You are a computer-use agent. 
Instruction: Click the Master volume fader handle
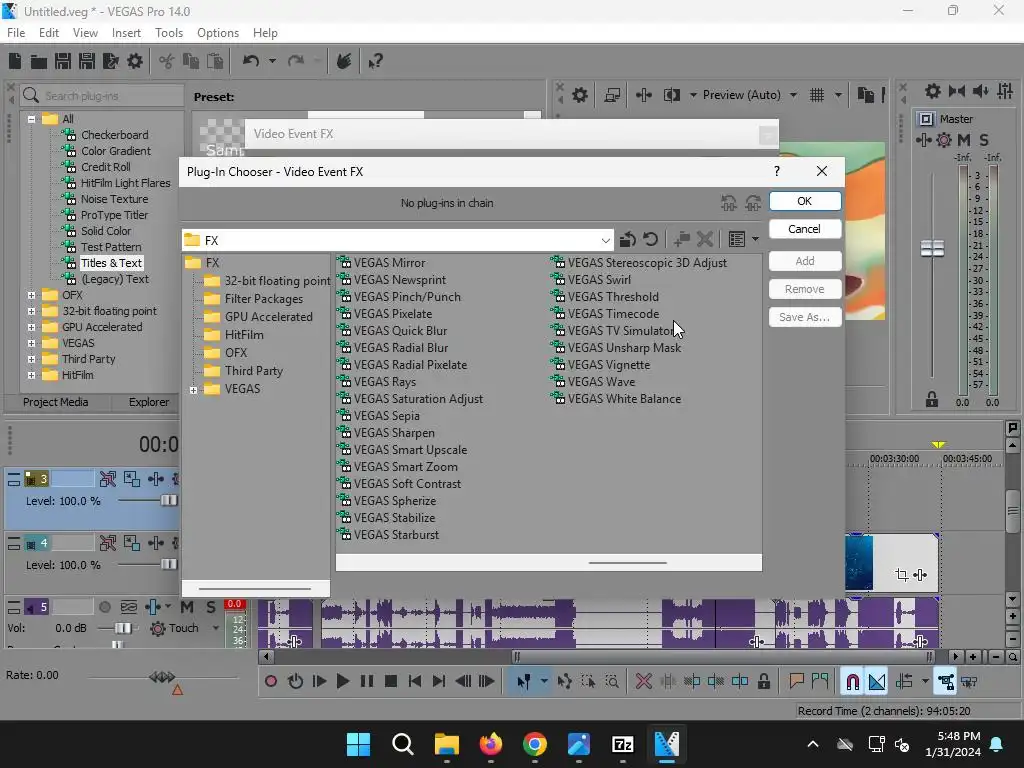pos(932,248)
